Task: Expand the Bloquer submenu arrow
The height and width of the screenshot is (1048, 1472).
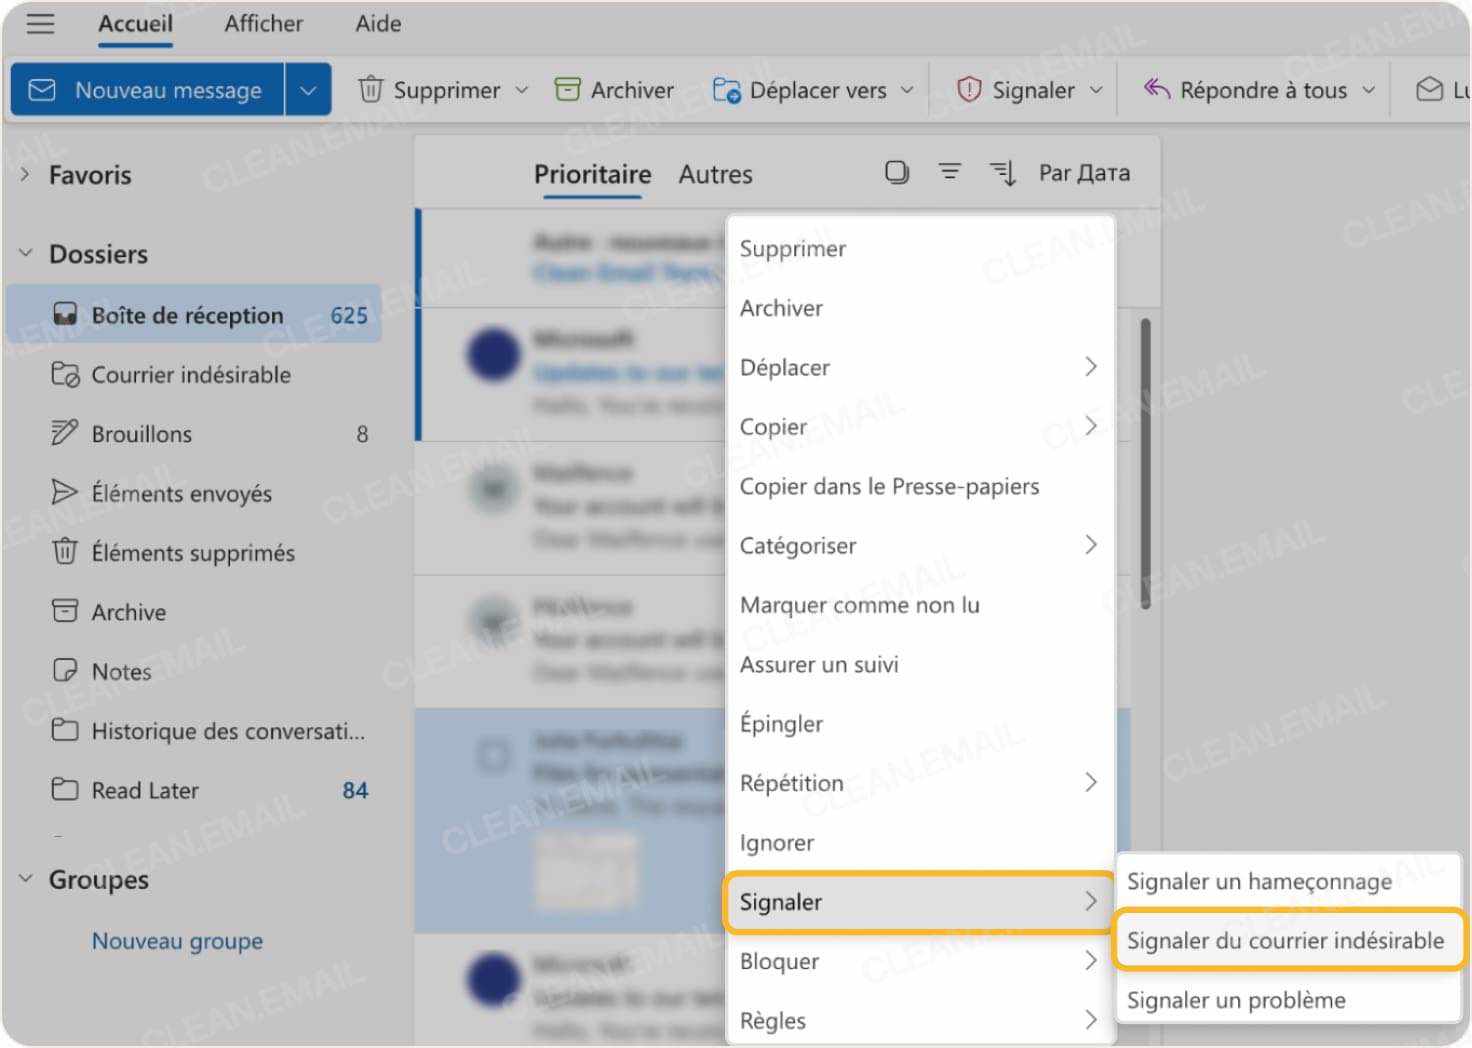Action: pyautogui.click(x=1091, y=961)
